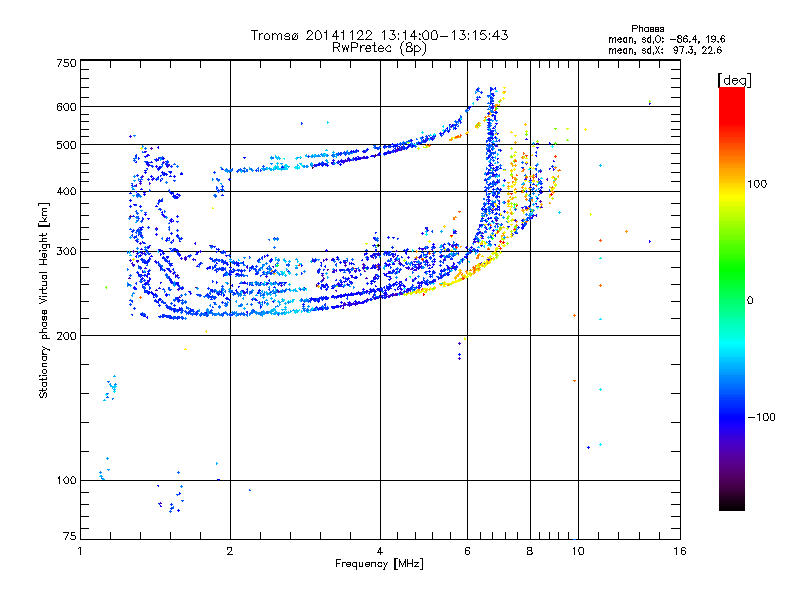Click the '600' y-axis tick label

click(66, 107)
